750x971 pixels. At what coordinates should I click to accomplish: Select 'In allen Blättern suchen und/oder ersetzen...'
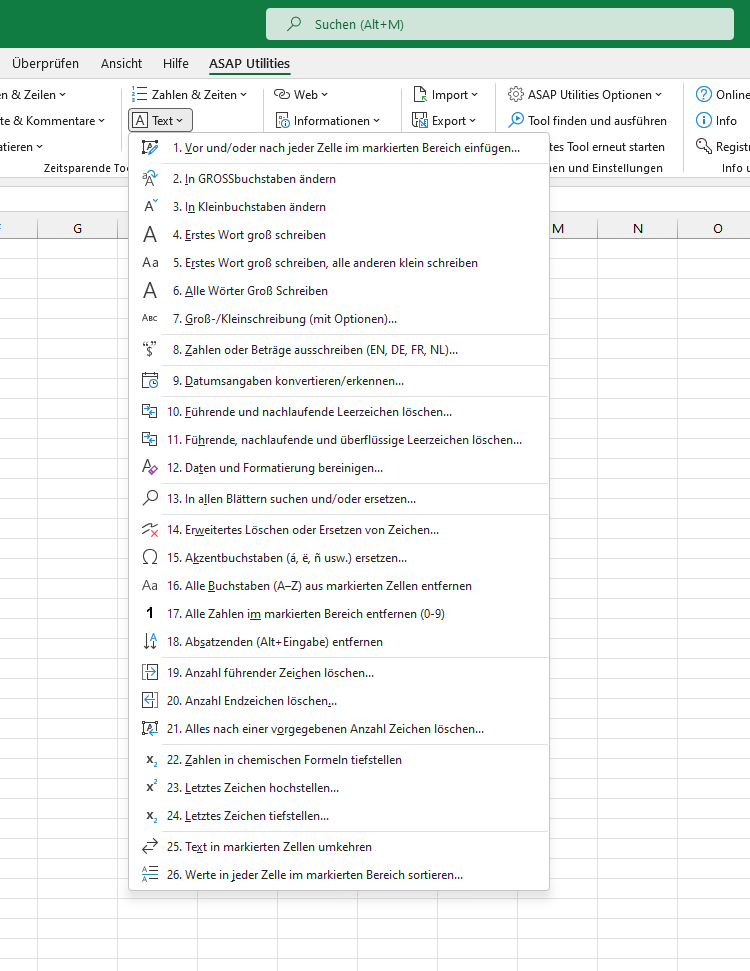click(x=339, y=499)
